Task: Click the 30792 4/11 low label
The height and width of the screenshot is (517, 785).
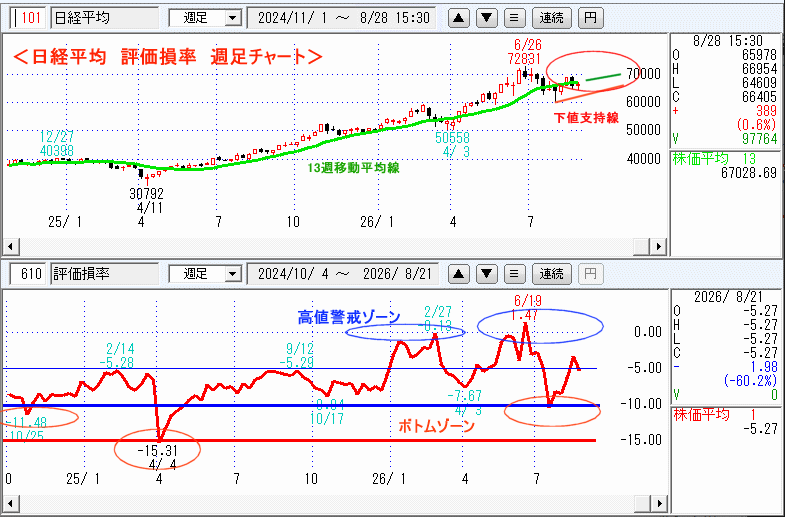Action: 147,200
